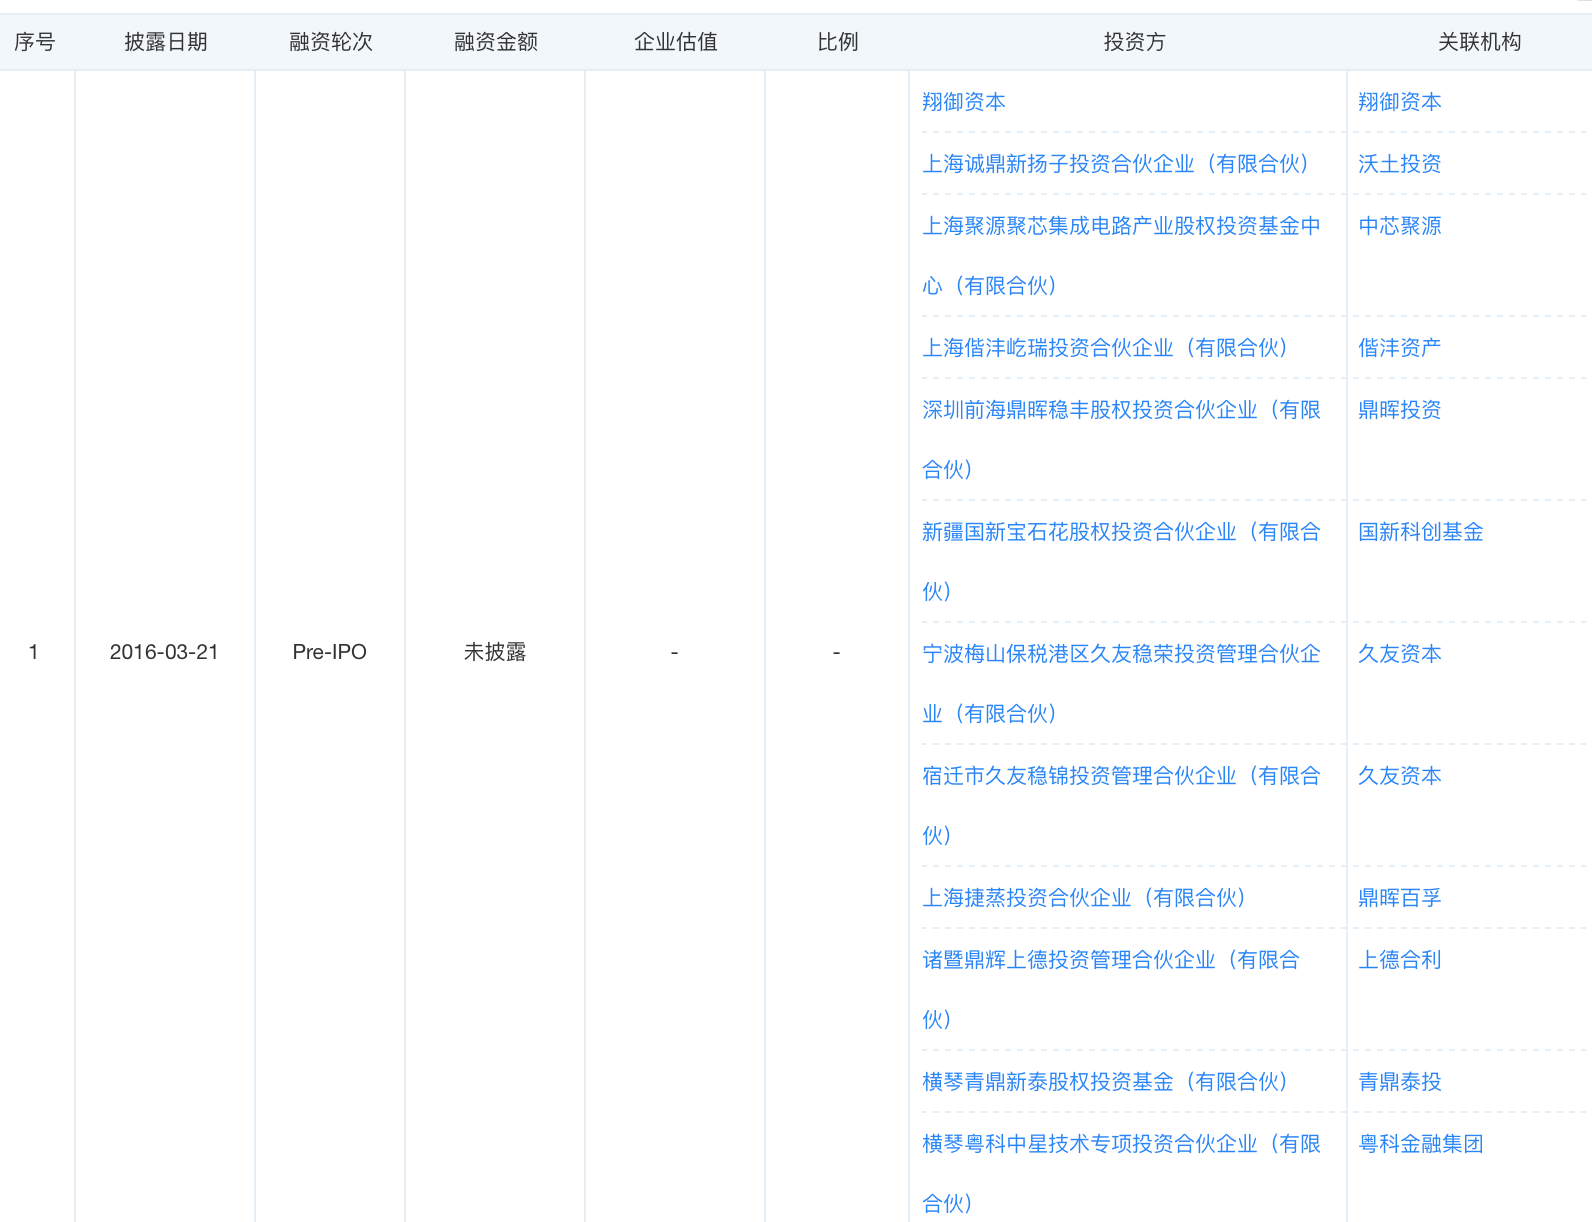Open 诸暨鼎辉上德投资管理 link
1592x1222 pixels.
pos(1110,990)
